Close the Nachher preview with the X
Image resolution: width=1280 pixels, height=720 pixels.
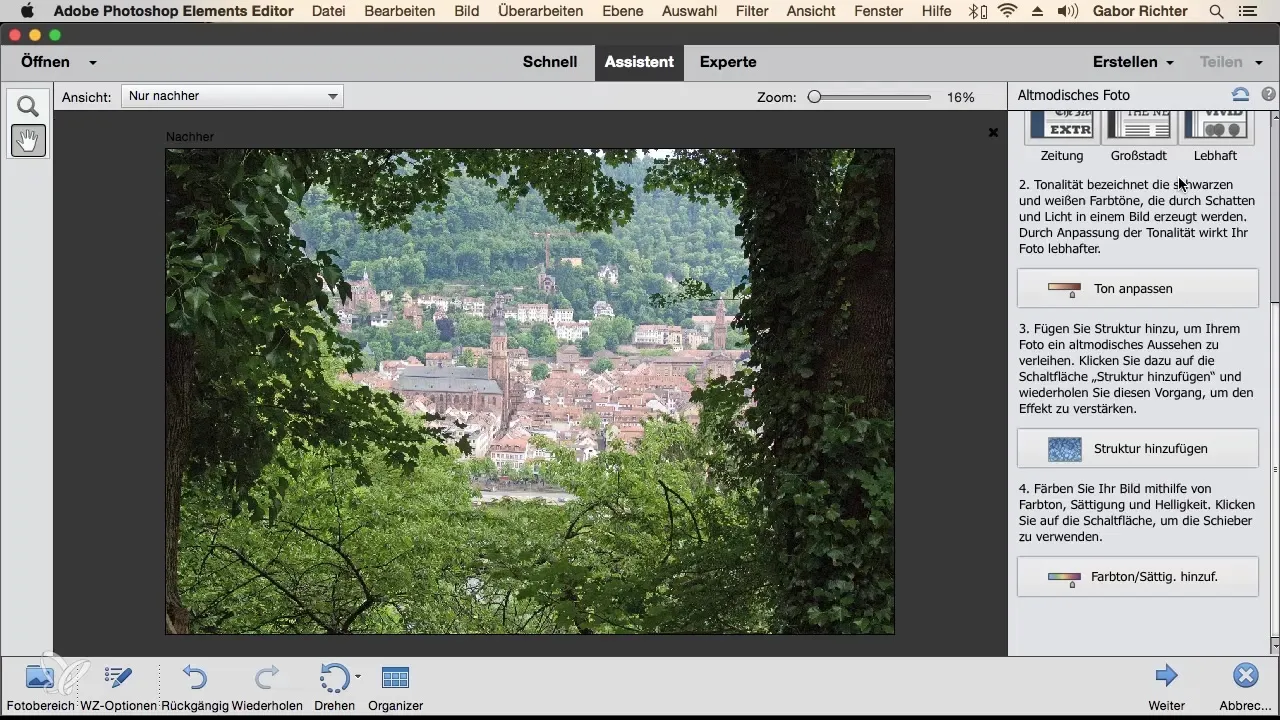pos(993,132)
